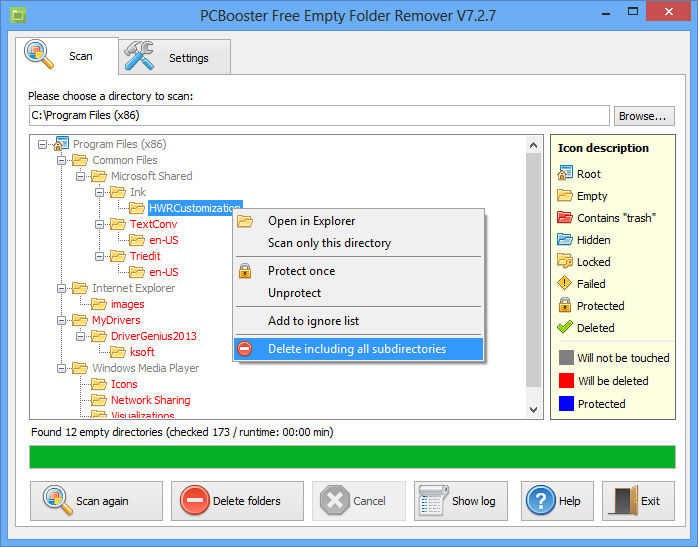Collapse the Common Files node

point(61,160)
